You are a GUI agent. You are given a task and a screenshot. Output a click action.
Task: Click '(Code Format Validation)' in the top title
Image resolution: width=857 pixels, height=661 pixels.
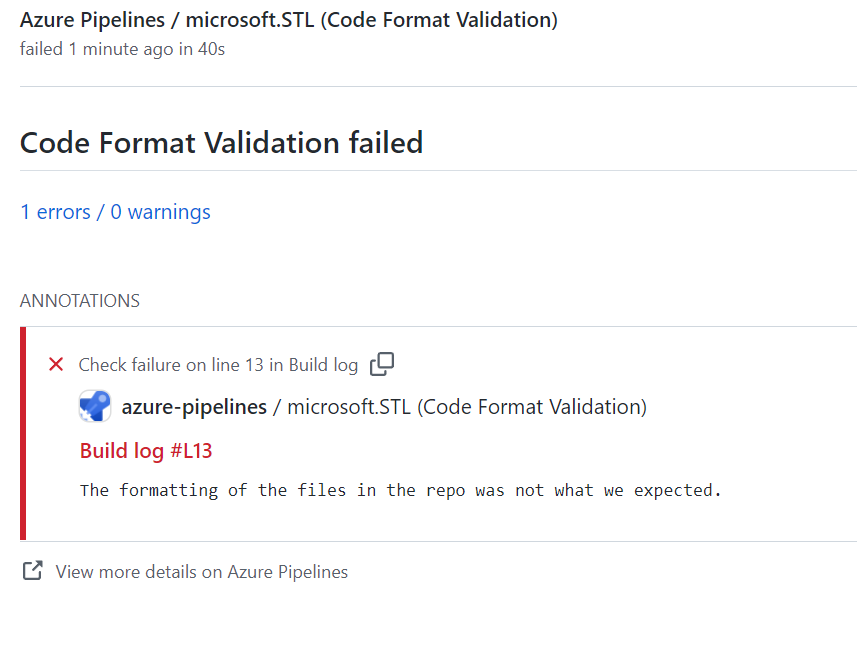[439, 20]
